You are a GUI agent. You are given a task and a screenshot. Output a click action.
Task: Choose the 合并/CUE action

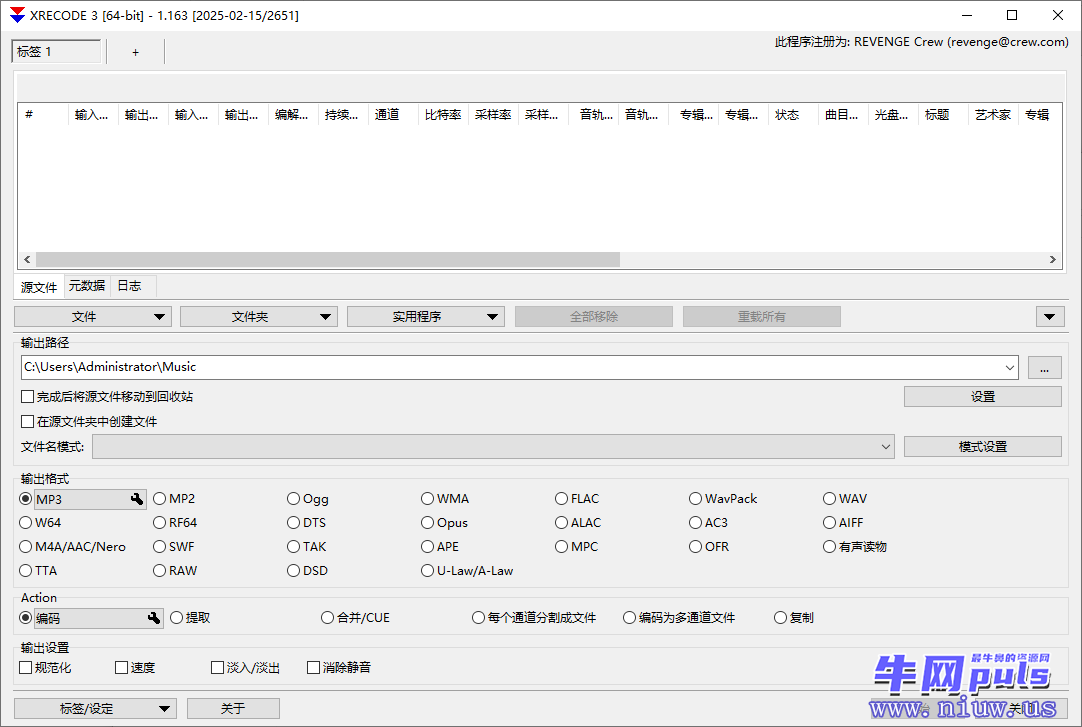pyautogui.click(x=355, y=618)
